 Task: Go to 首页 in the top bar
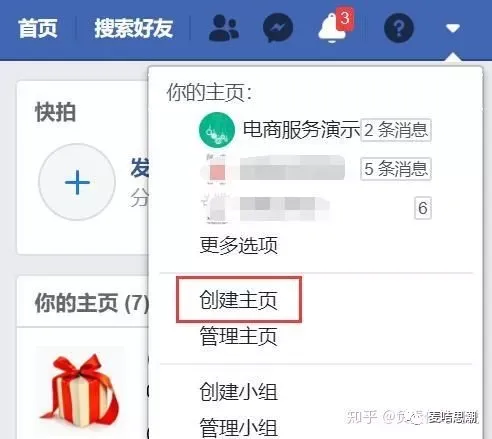[x=38, y=28]
